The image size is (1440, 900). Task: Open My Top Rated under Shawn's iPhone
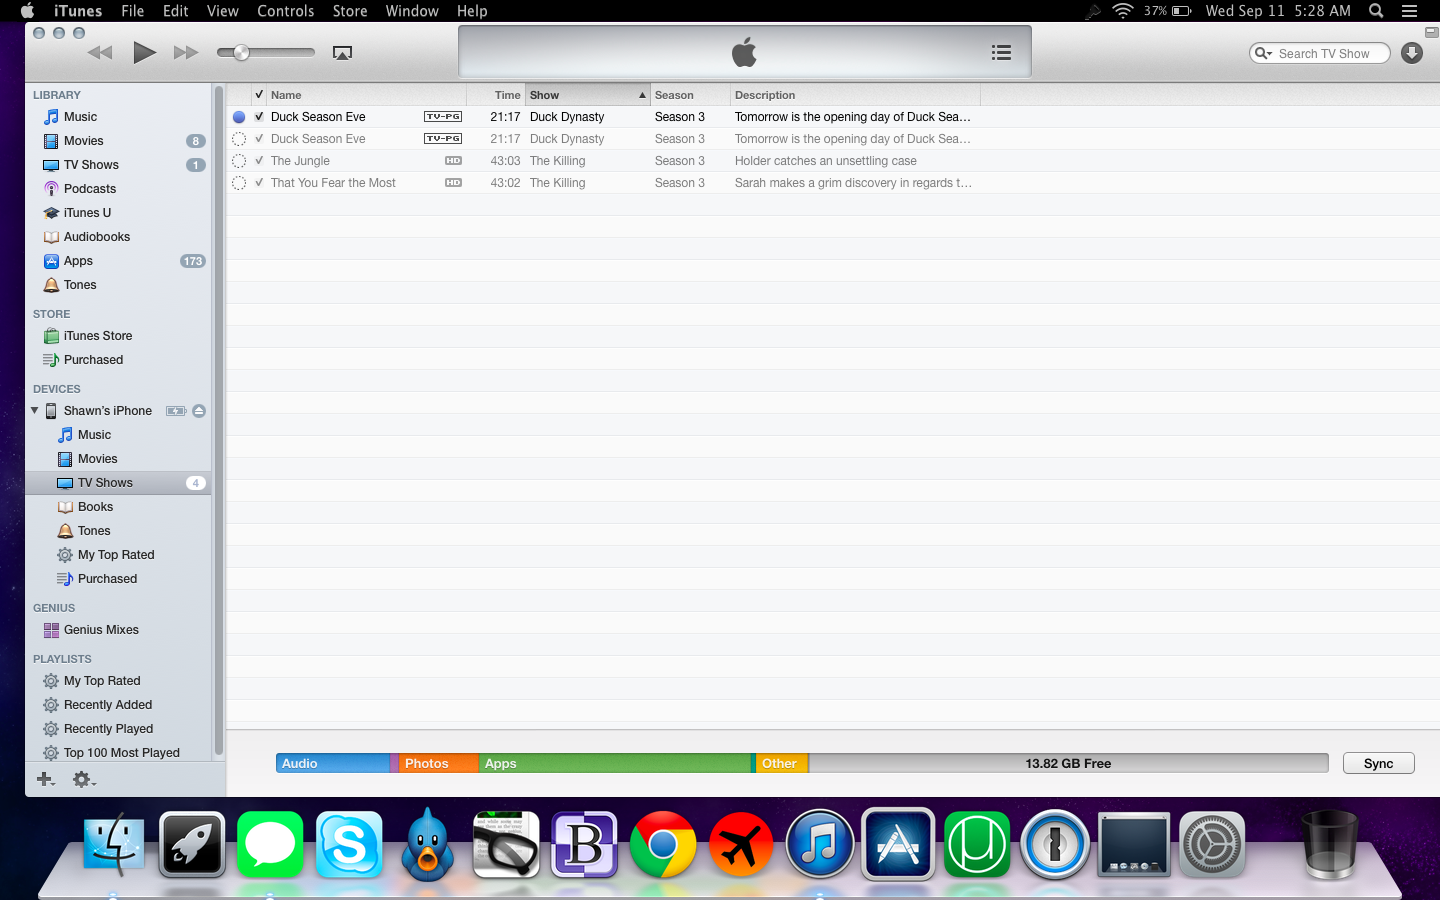(x=118, y=555)
